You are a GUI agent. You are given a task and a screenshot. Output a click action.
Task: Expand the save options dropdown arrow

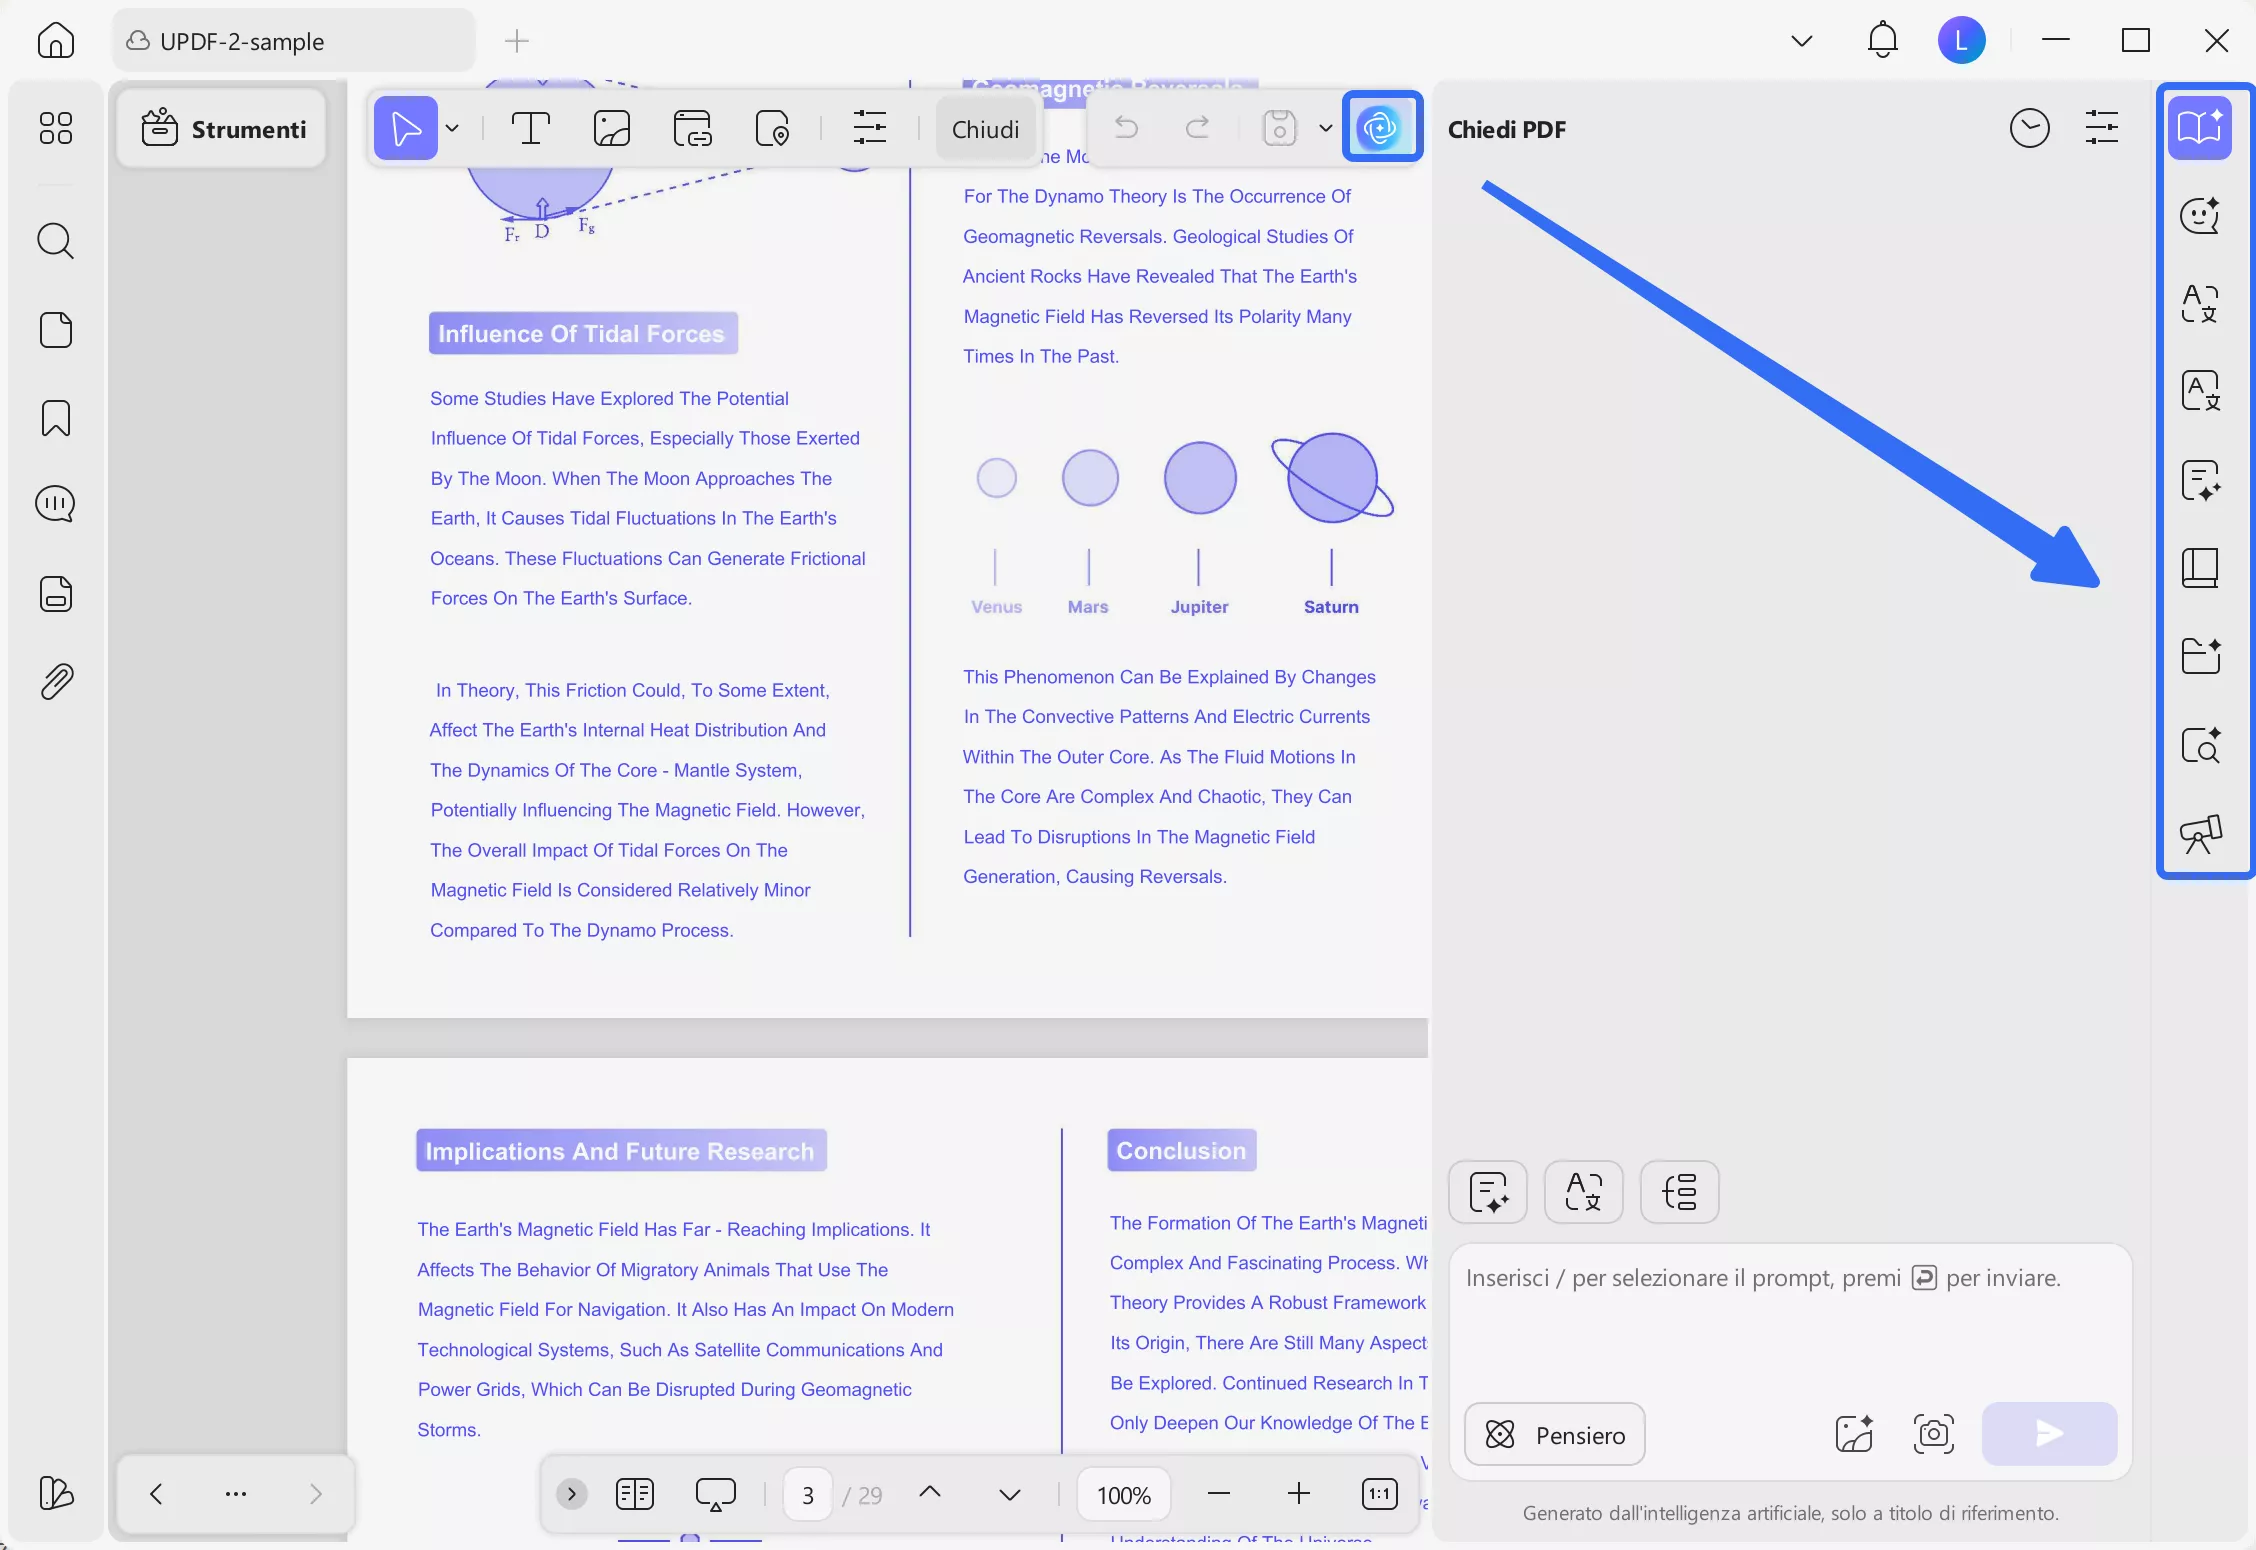[1325, 128]
